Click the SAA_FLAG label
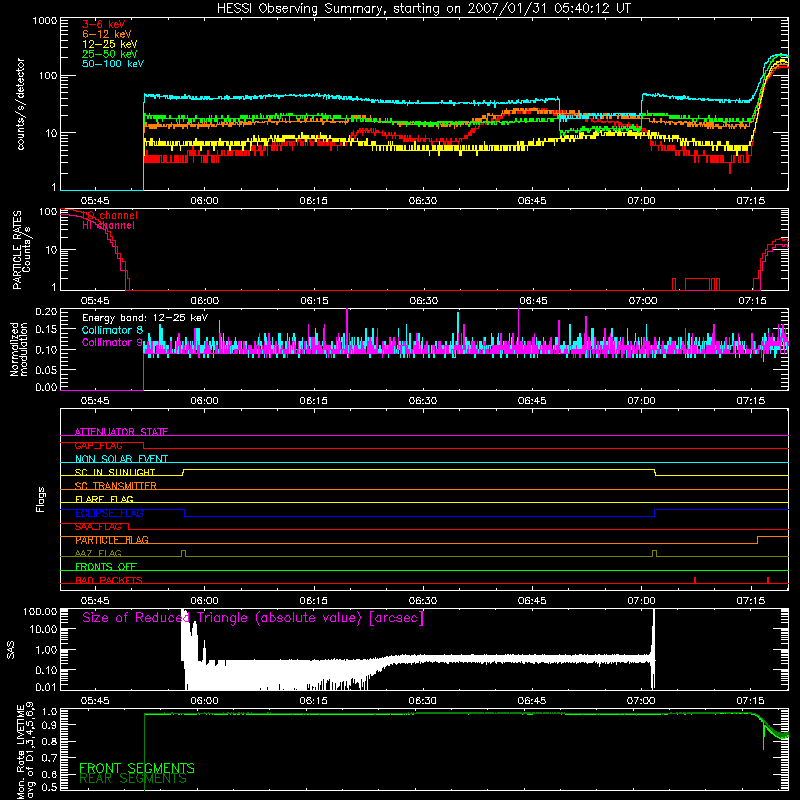Image resolution: width=800 pixels, height=800 pixels. point(98,526)
